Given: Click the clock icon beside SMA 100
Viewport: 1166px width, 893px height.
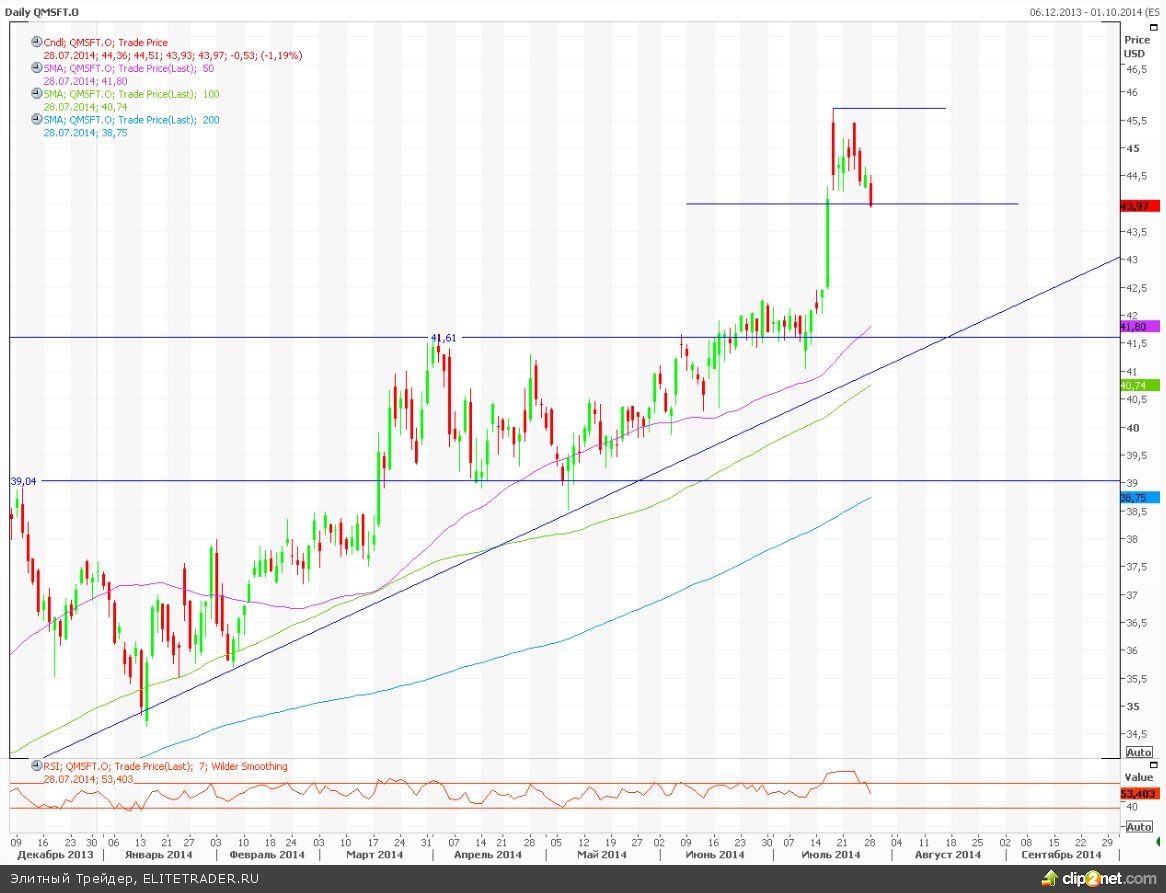Looking at the screenshot, I should [x=36, y=94].
